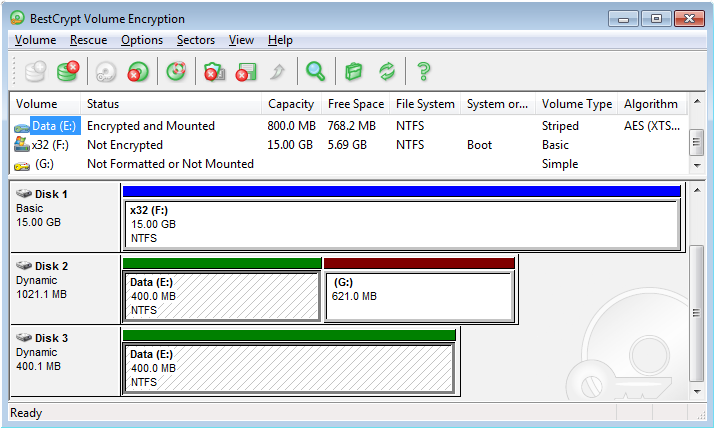Click the floppy disk with red X icon
Image resolution: width=715 pixels, height=429 pixels.
click(x=246, y=71)
